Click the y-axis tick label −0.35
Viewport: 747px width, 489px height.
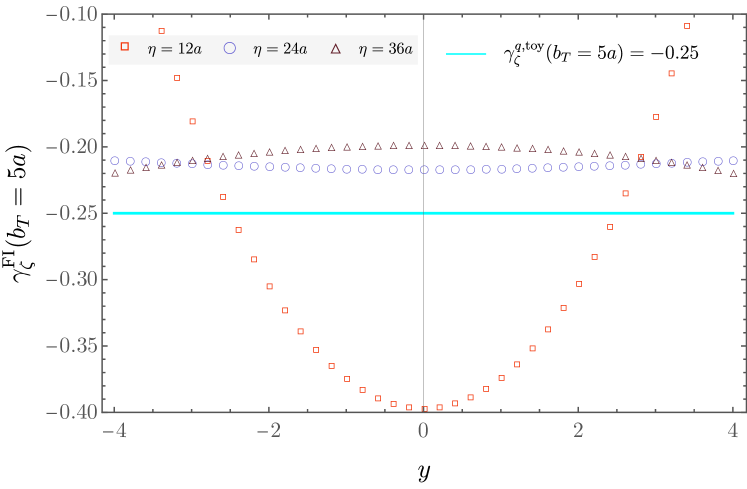coord(72,346)
